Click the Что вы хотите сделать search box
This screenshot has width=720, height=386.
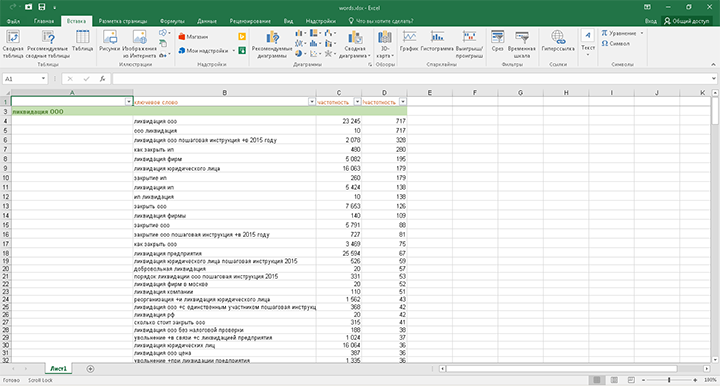point(381,21)
